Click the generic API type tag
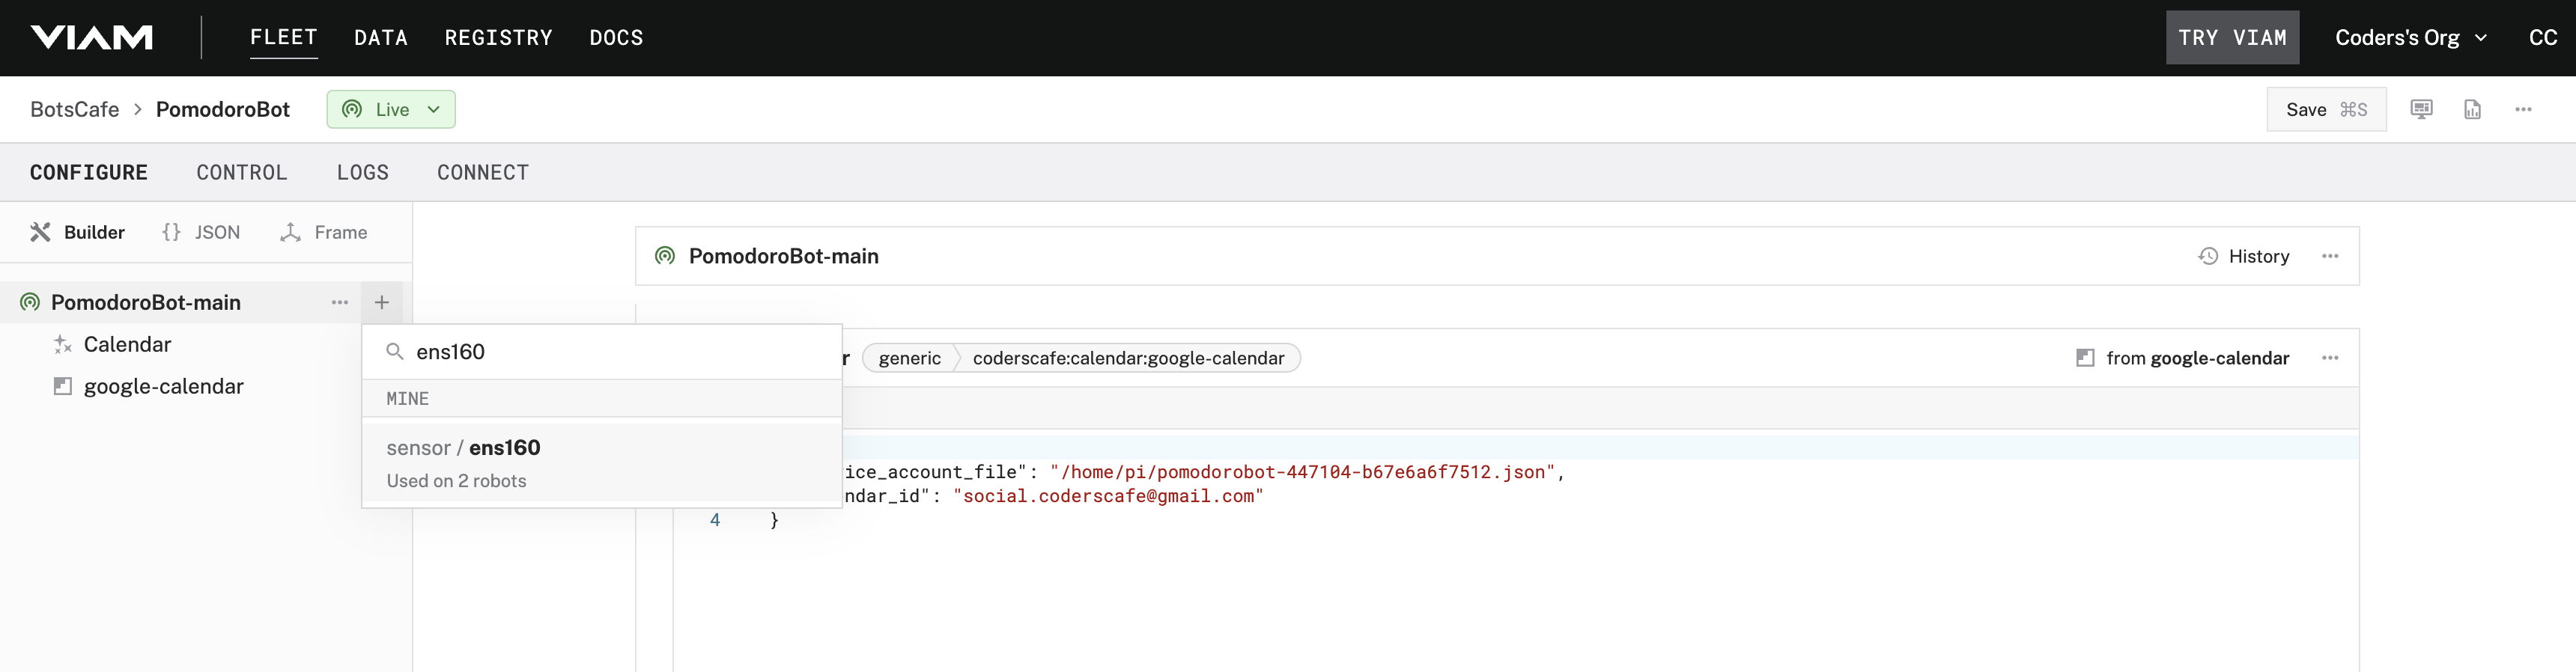The height and width of the screenshot is (672, 2576). (x=909, y=359)
